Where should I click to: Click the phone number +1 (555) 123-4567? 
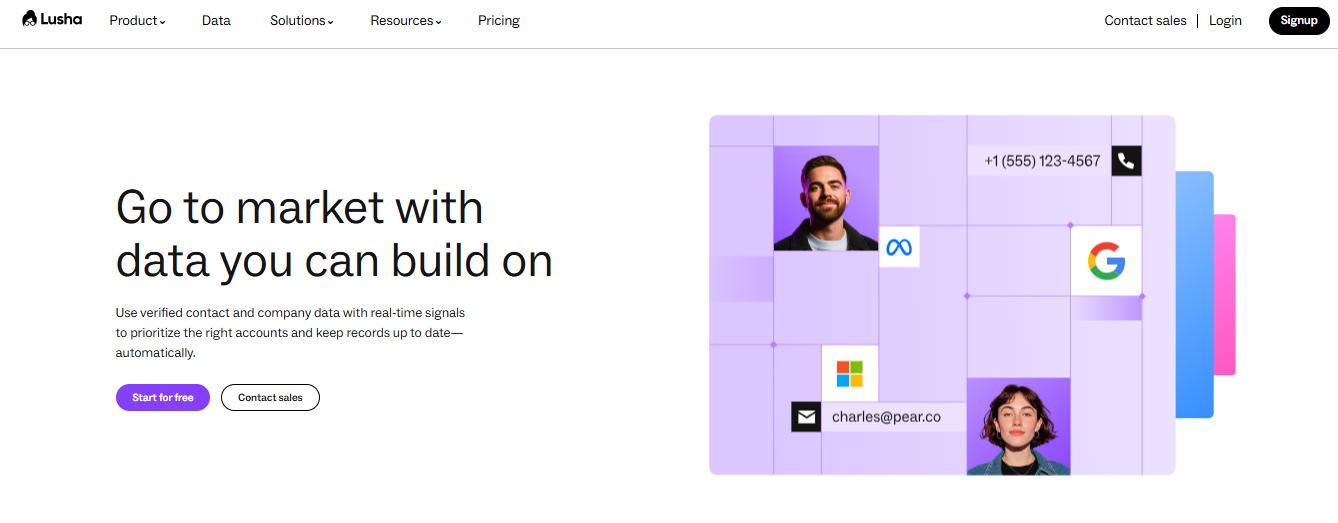pyautogui.click(x=1042, y=160)
